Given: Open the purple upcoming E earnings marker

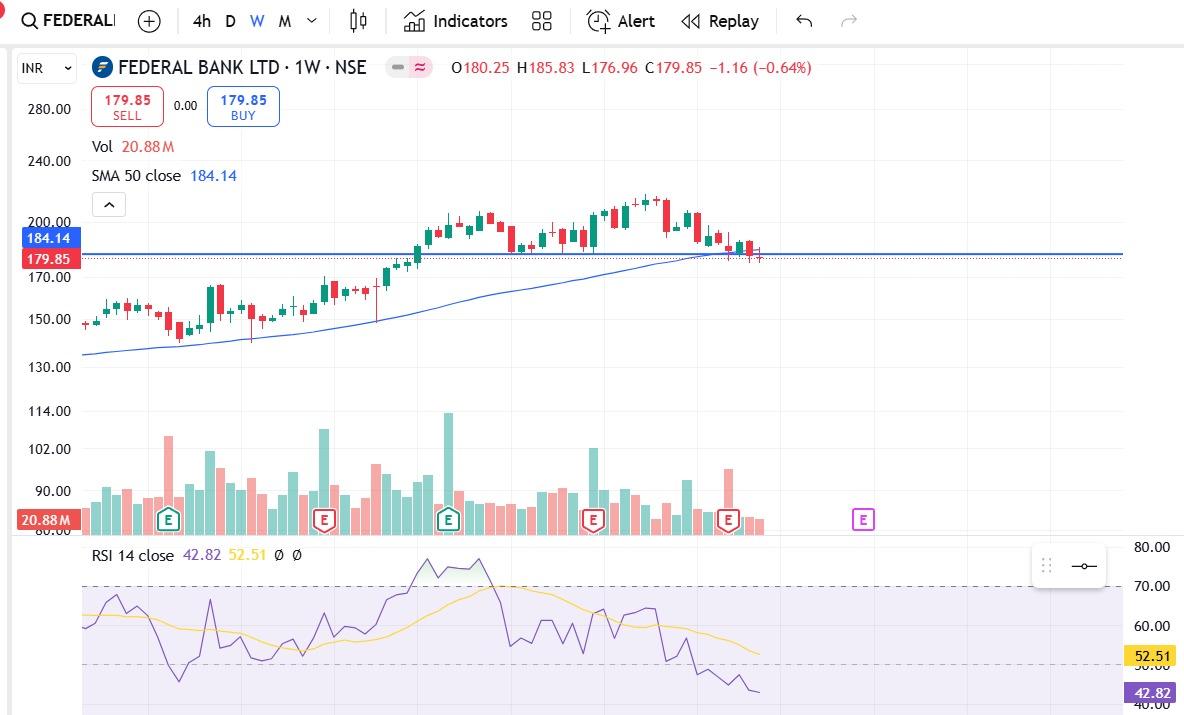Looking at the screenshot, I should click(862, 519).
